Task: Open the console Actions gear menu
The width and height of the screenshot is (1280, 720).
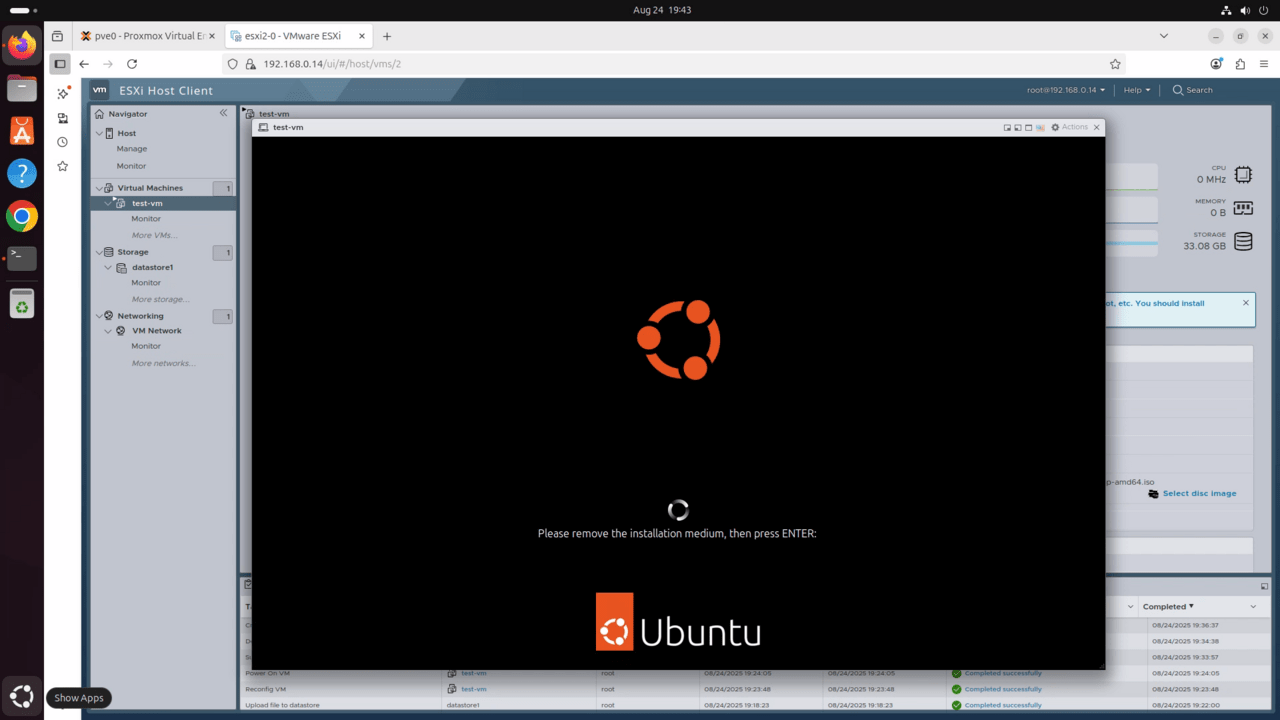Action: [x=1069, y=127]
